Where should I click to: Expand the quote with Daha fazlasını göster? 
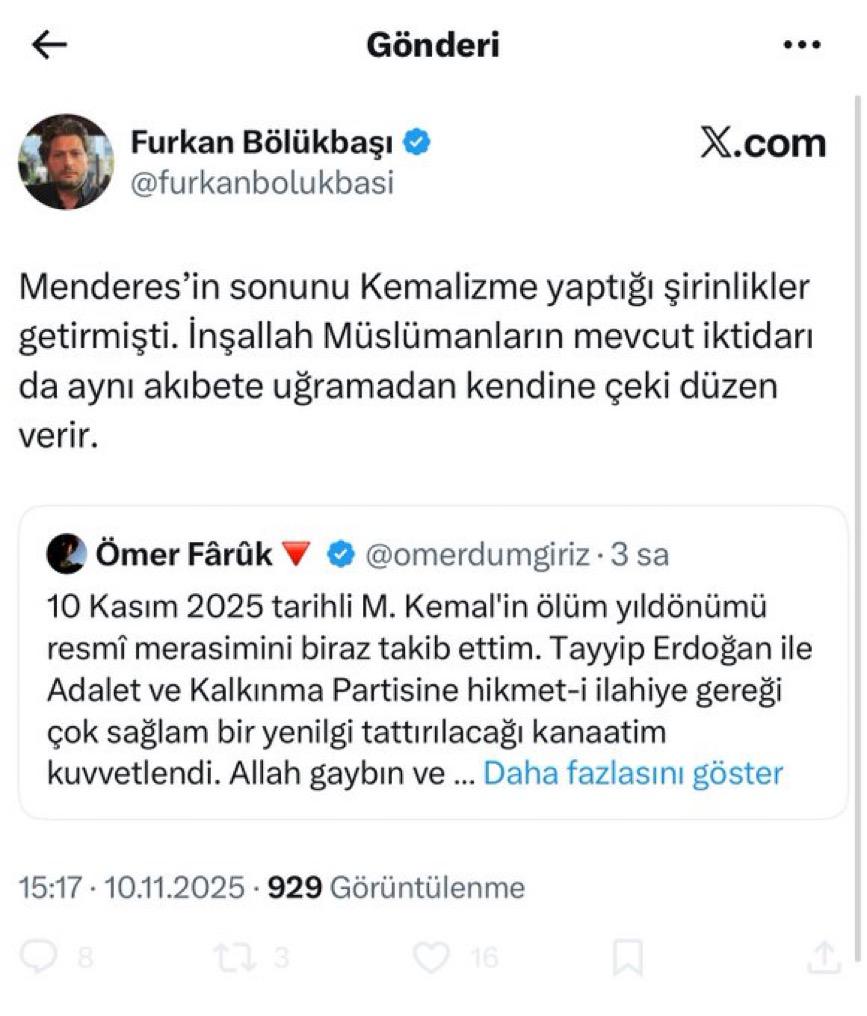(x=632, y=772)
